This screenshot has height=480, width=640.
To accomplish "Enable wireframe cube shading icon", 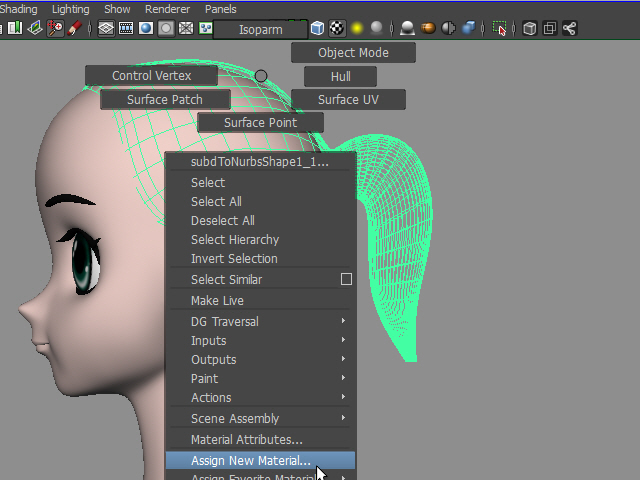I will tap(317, 29).
